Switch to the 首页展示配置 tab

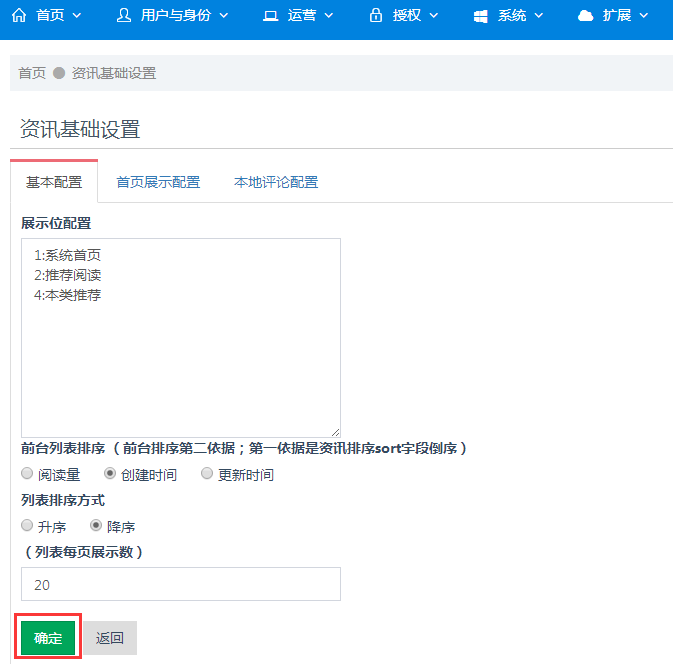point(158,182)
